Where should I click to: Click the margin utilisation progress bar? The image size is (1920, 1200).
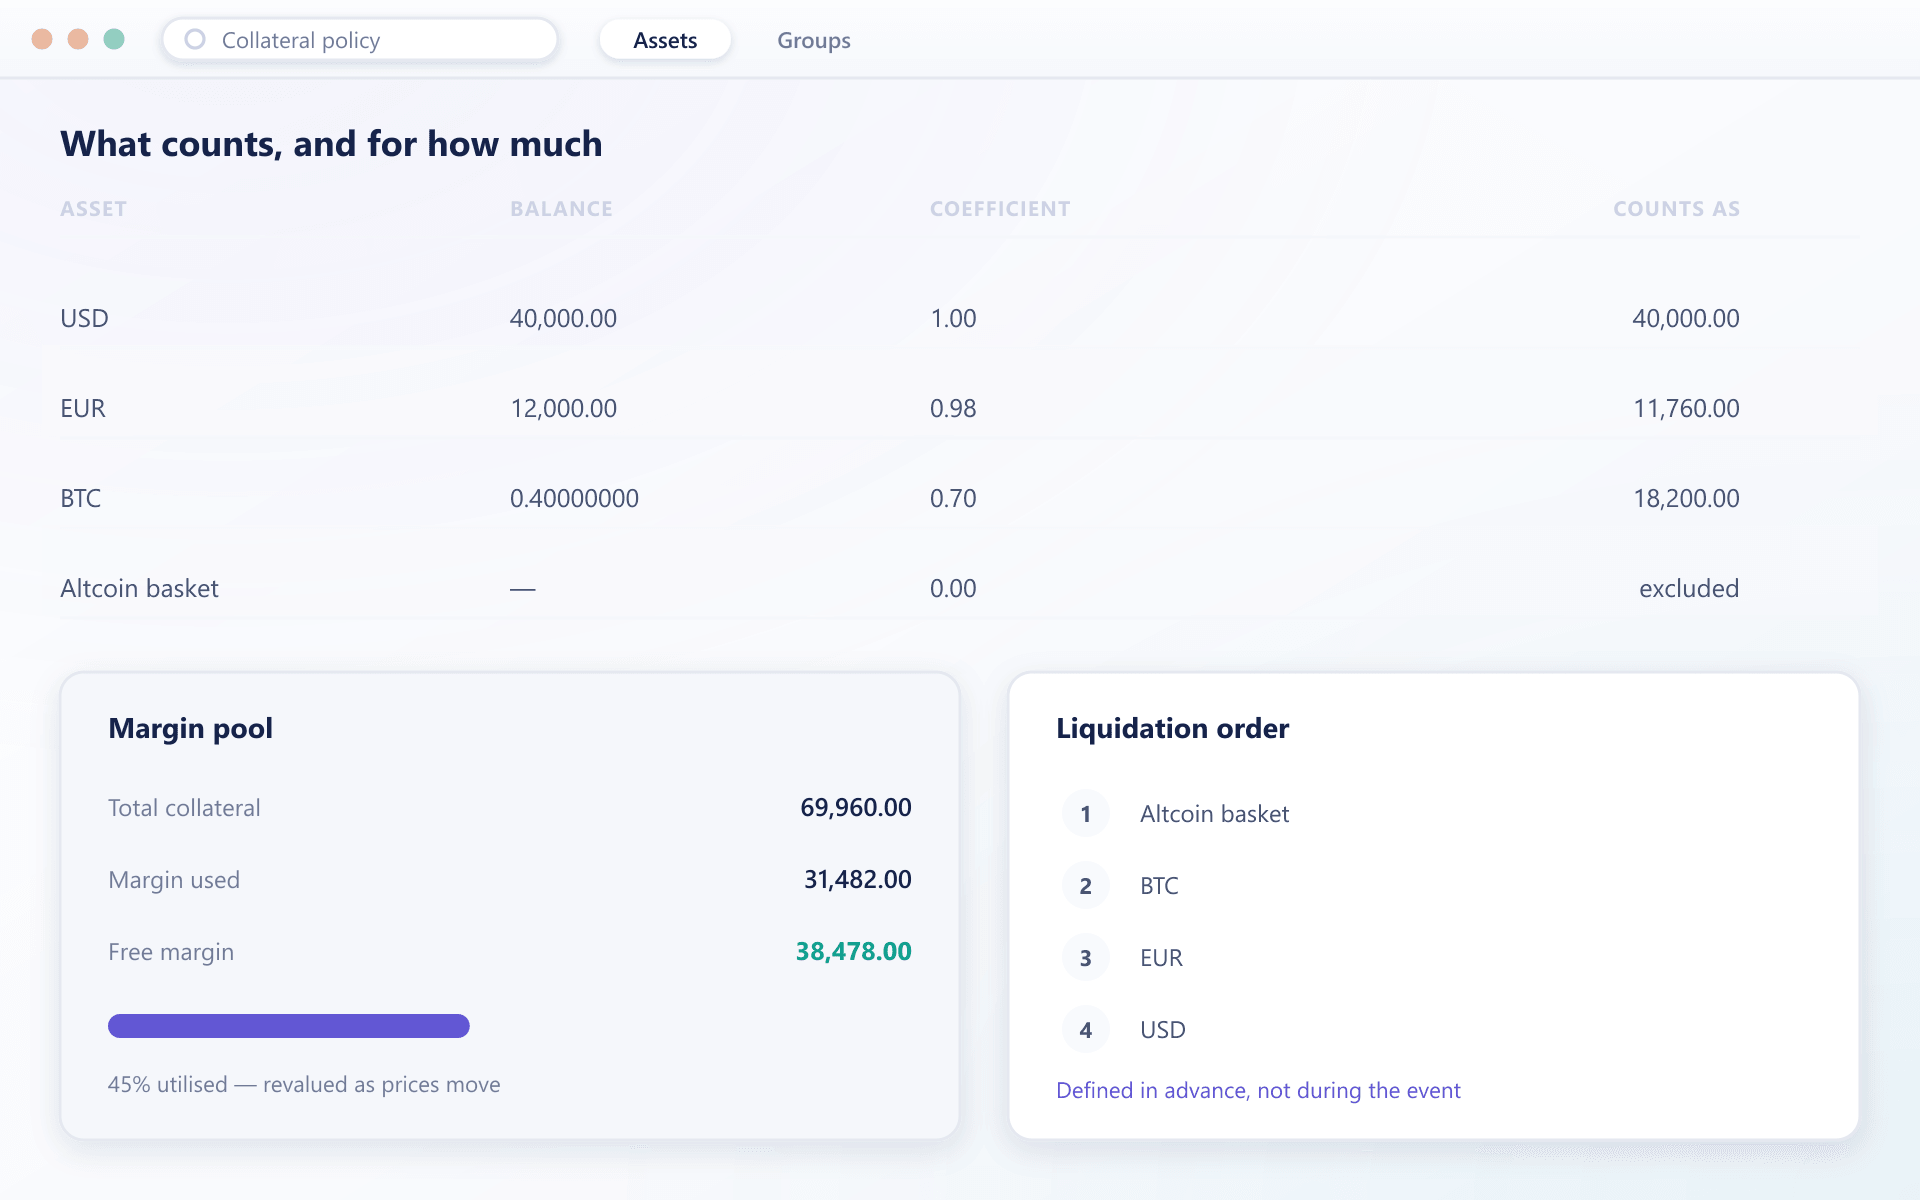pos(289,1026)
